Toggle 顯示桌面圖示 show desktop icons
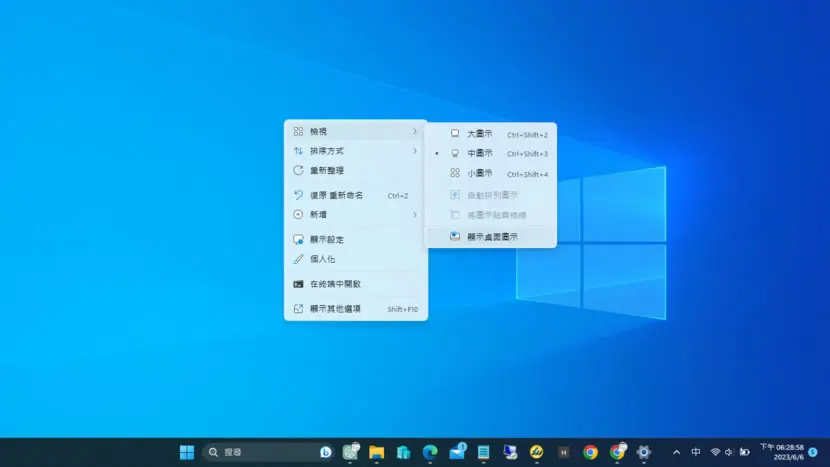 [x=491, y=237]
